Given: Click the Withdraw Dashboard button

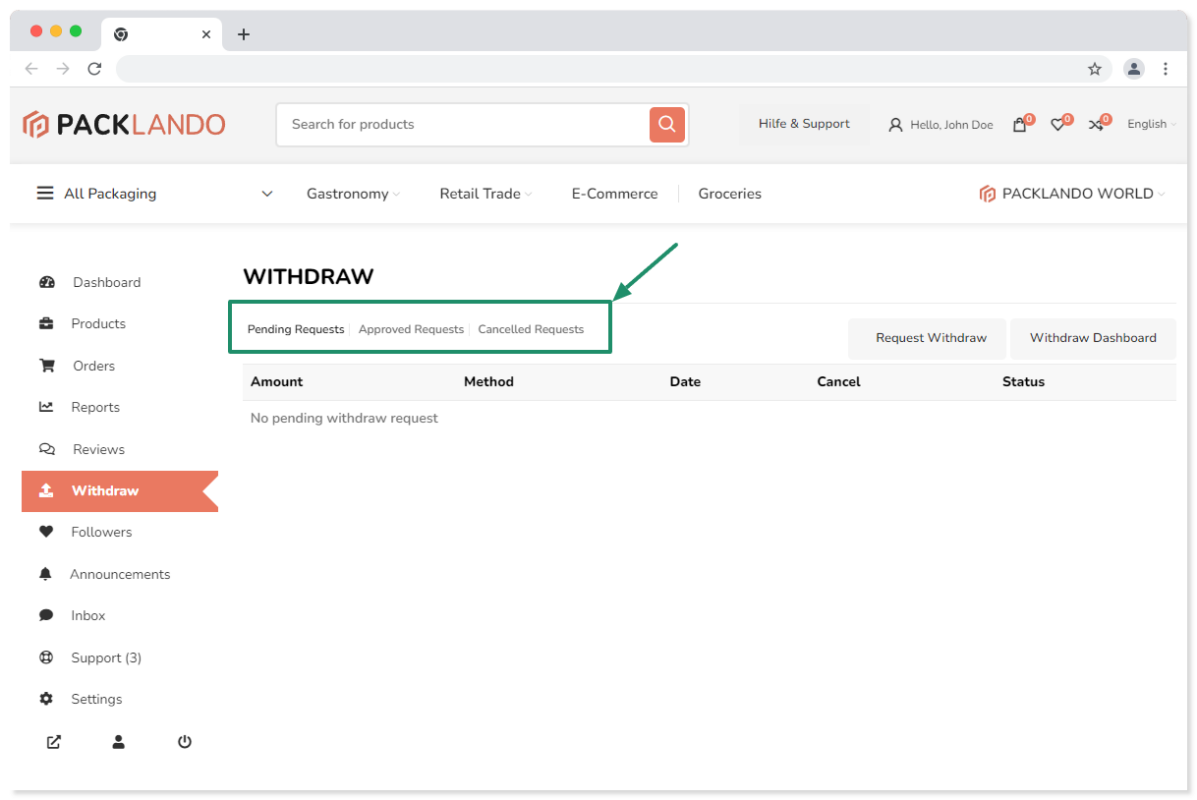Looking at the screenshot, I should pyautogui.click(x=1092, y=338).
